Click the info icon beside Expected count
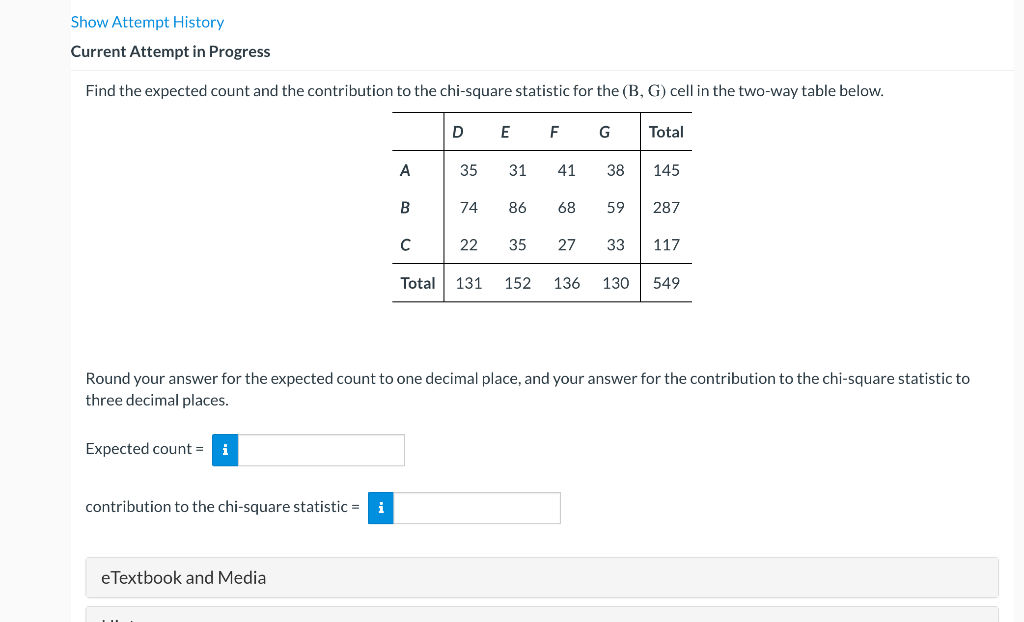This screenshot has height=622, width=1024. tap(224, 450)
